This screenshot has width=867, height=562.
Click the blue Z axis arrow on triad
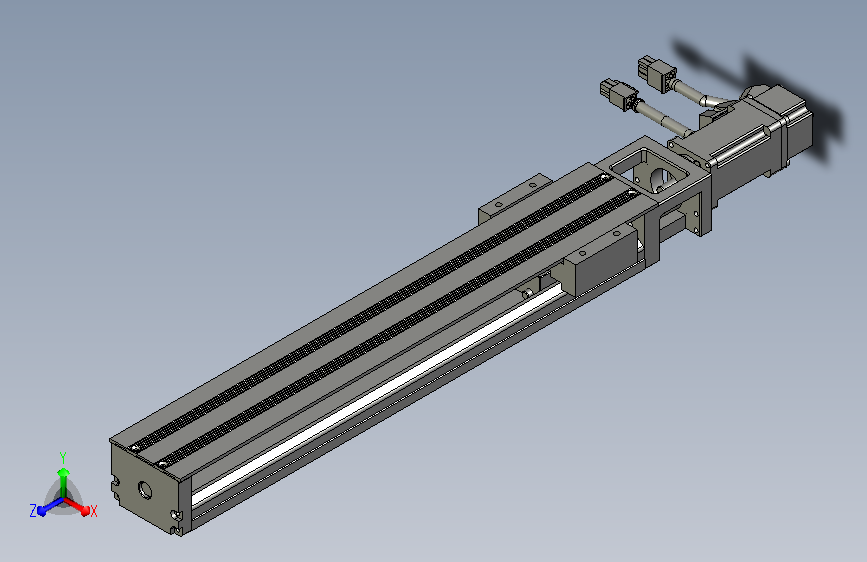[48, 507]
